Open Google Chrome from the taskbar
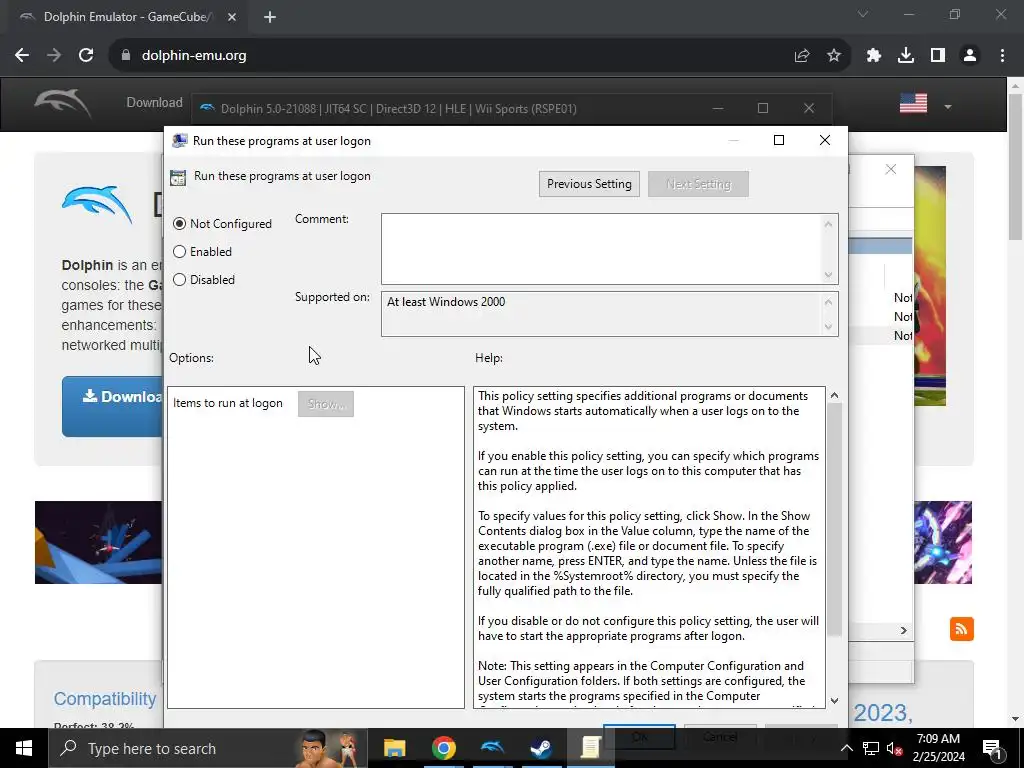Screen dimensions: 1024x768 [443, 748]
